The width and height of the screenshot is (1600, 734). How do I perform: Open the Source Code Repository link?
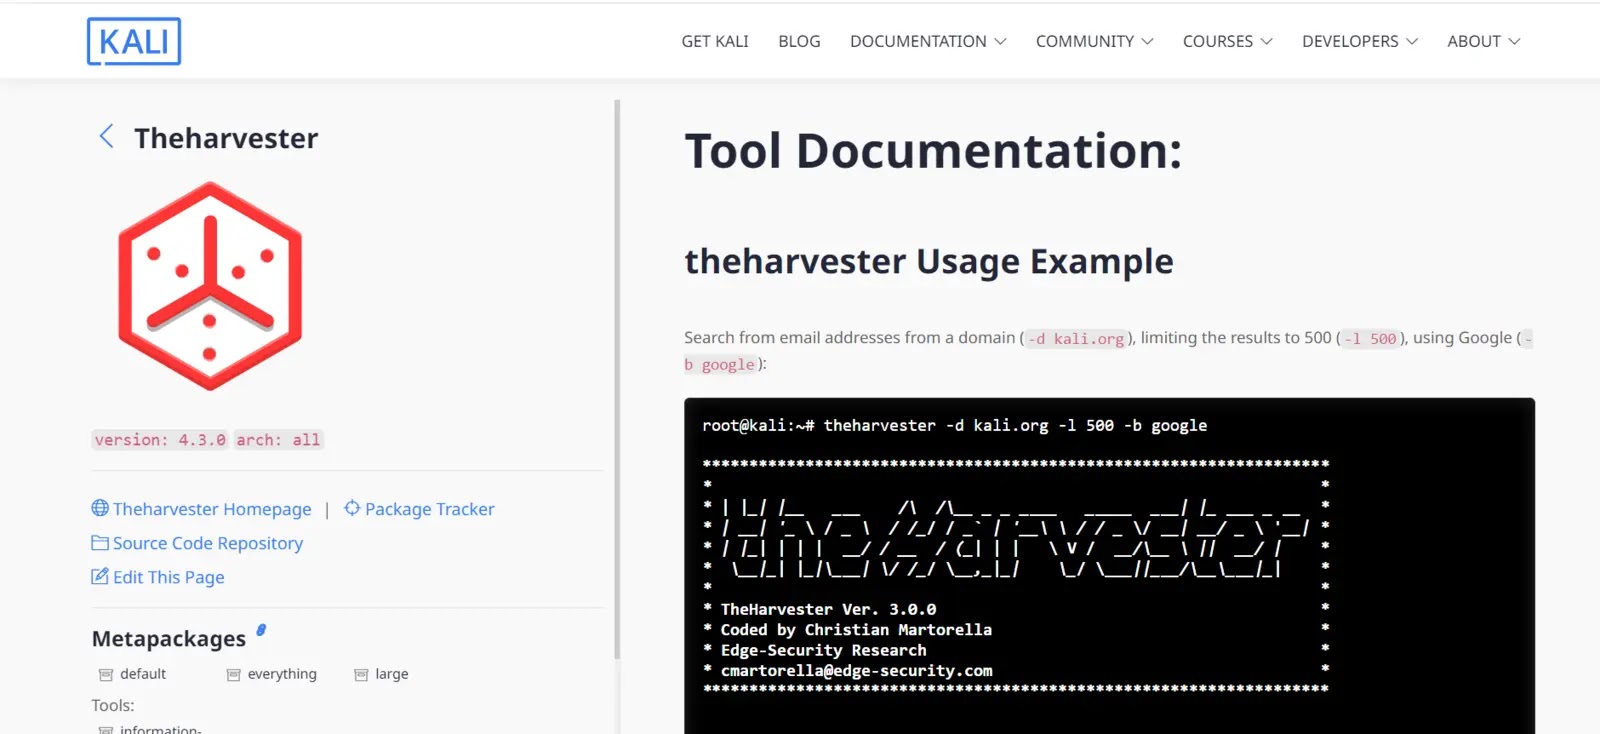[x=208, y=543]
